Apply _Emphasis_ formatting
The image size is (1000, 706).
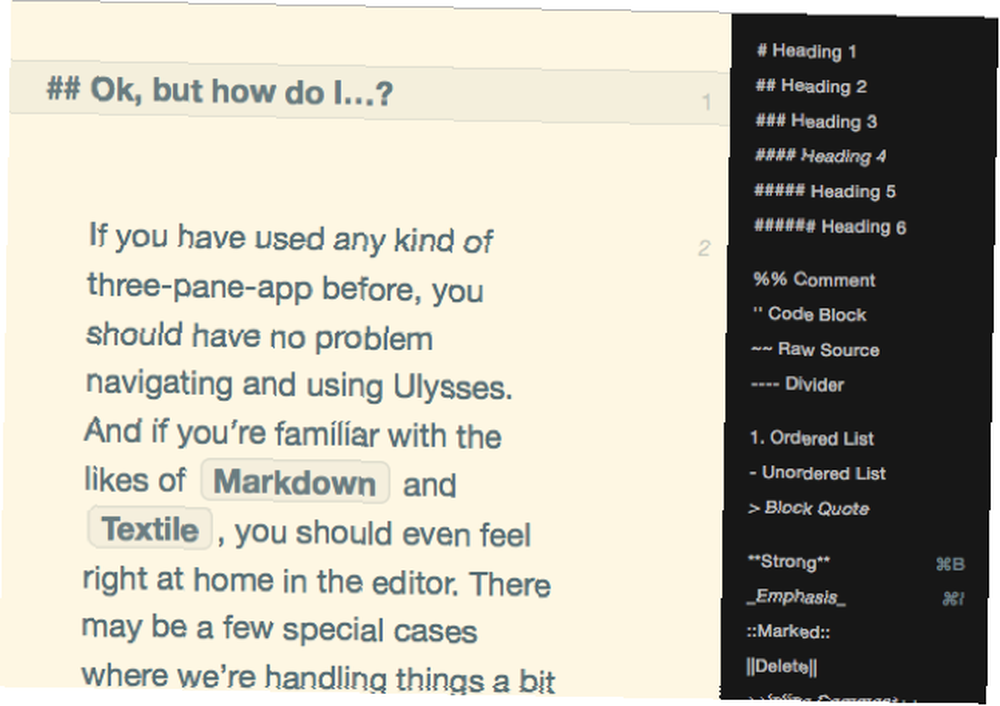(796, 597)
